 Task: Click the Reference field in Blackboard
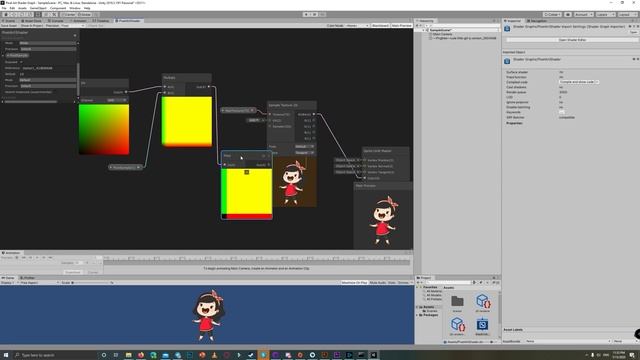pos(48,68)
